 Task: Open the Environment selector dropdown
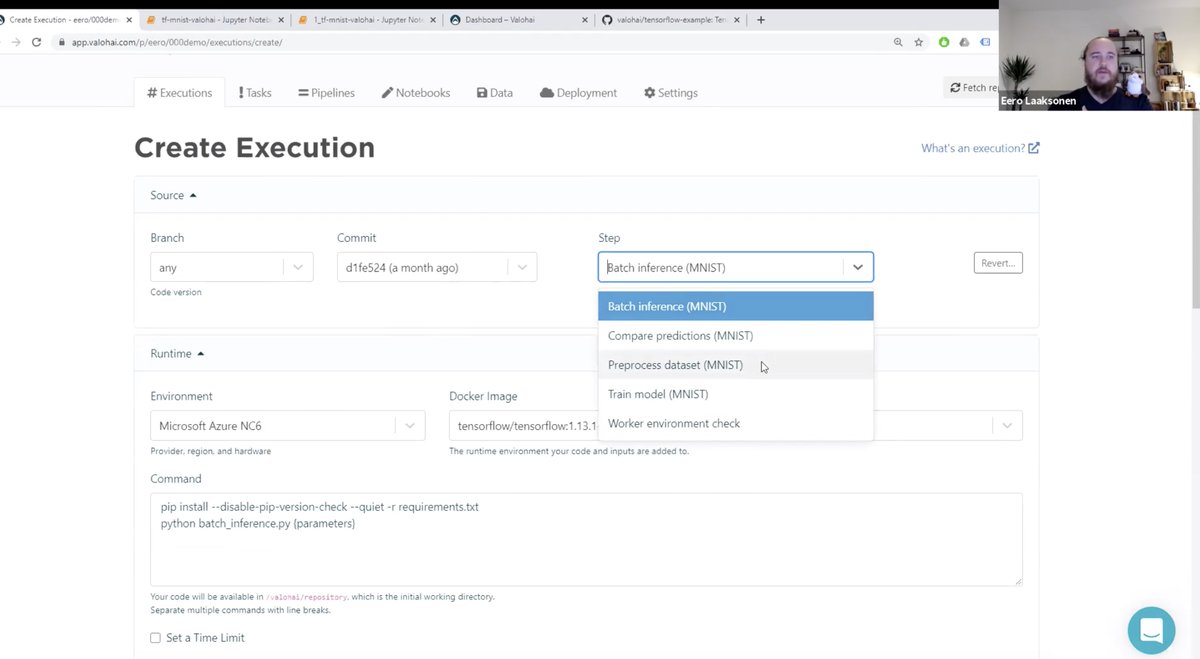[x=409, y=425]
